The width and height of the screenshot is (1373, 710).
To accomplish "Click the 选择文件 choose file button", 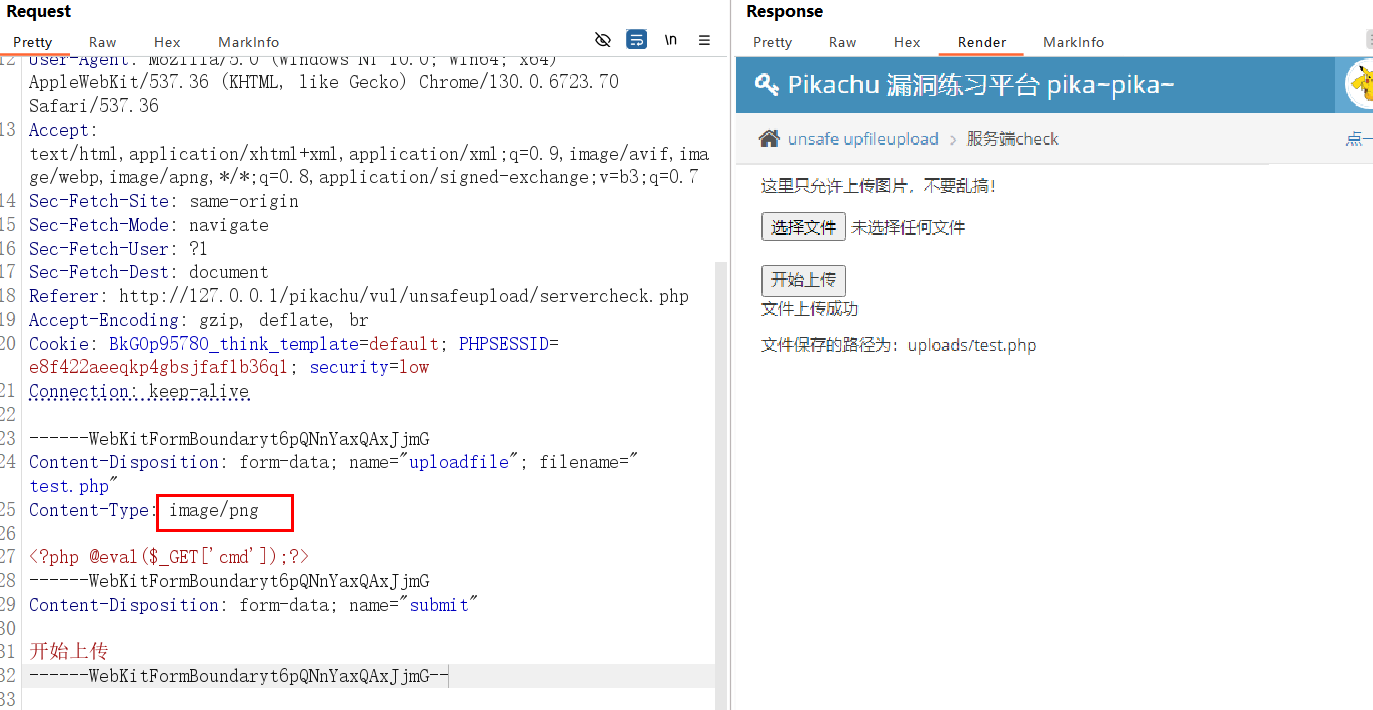I will coord(804,227).
